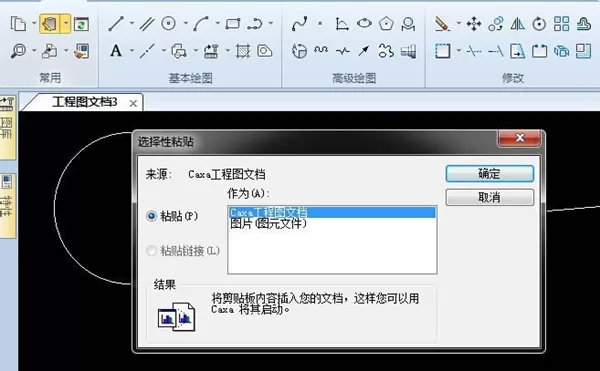Click the top icon in the left sidebar

coord(7,104)
